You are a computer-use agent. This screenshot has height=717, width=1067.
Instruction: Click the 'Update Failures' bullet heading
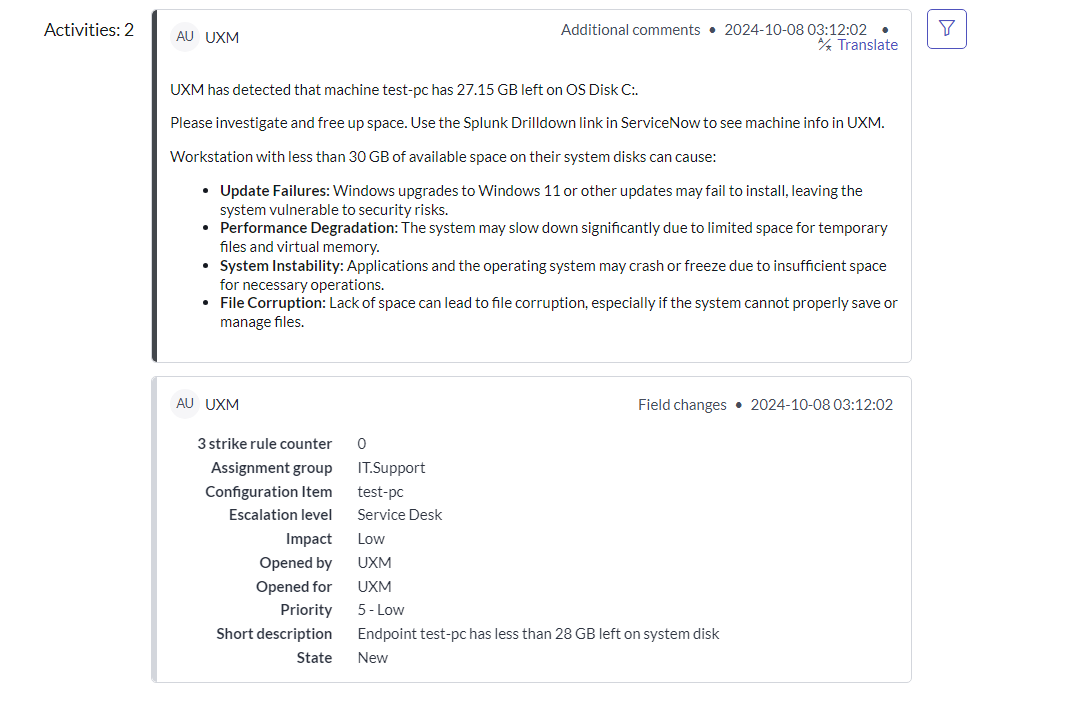coord(274,191)
